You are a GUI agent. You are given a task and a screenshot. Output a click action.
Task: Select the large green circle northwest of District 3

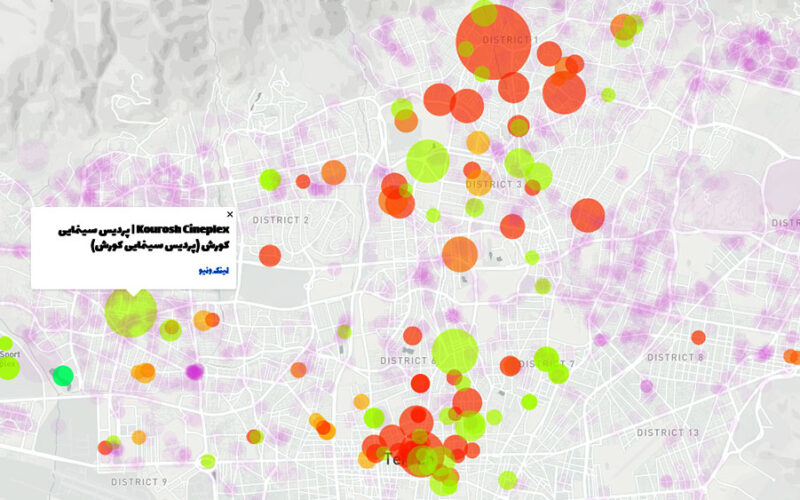click(x=428, y=161)
